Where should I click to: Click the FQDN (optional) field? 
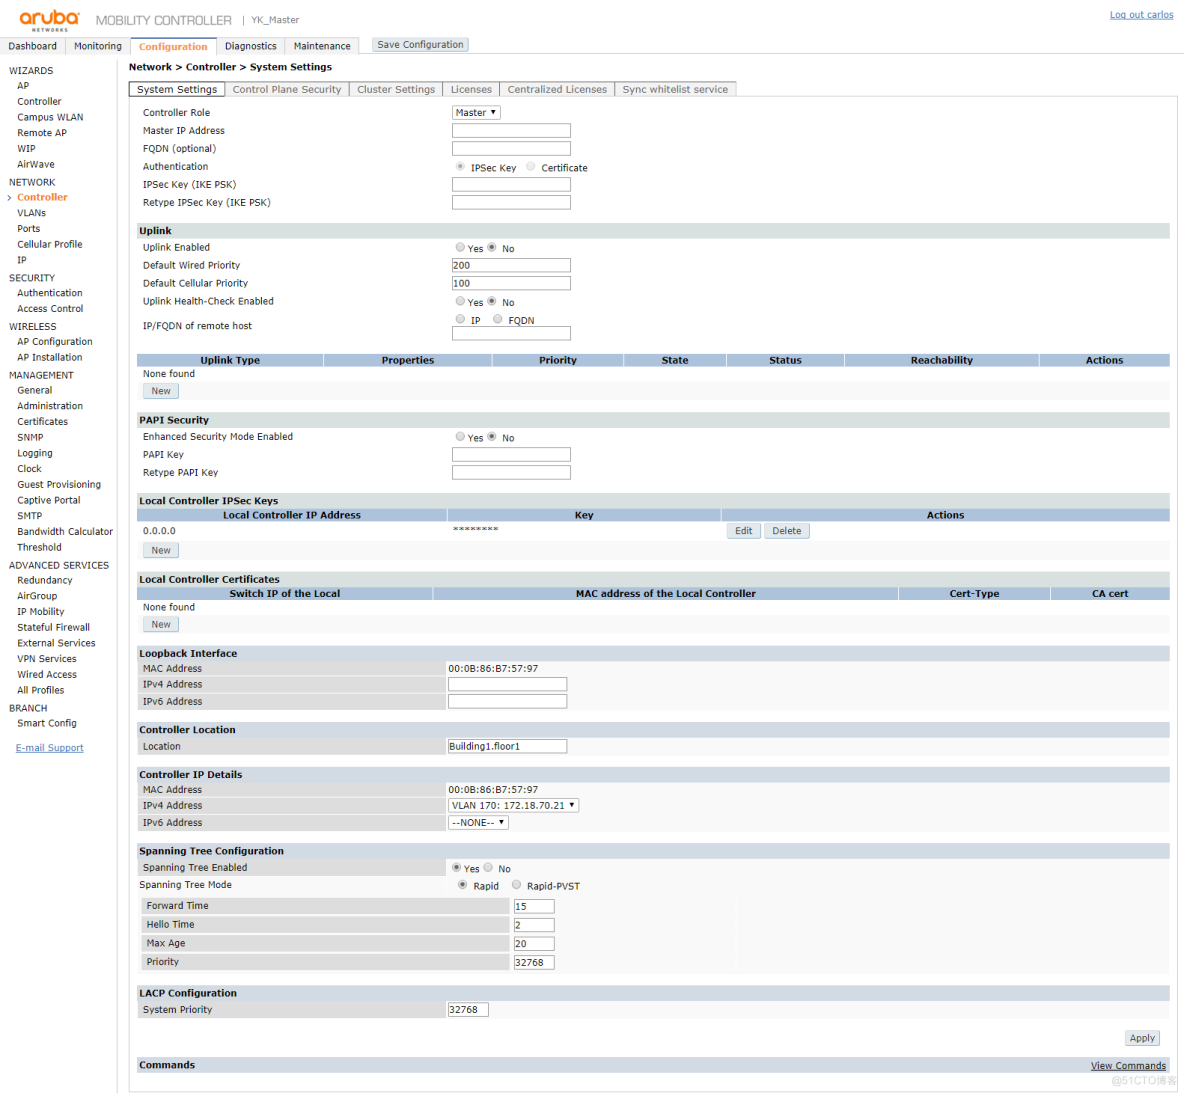(511, 149)
